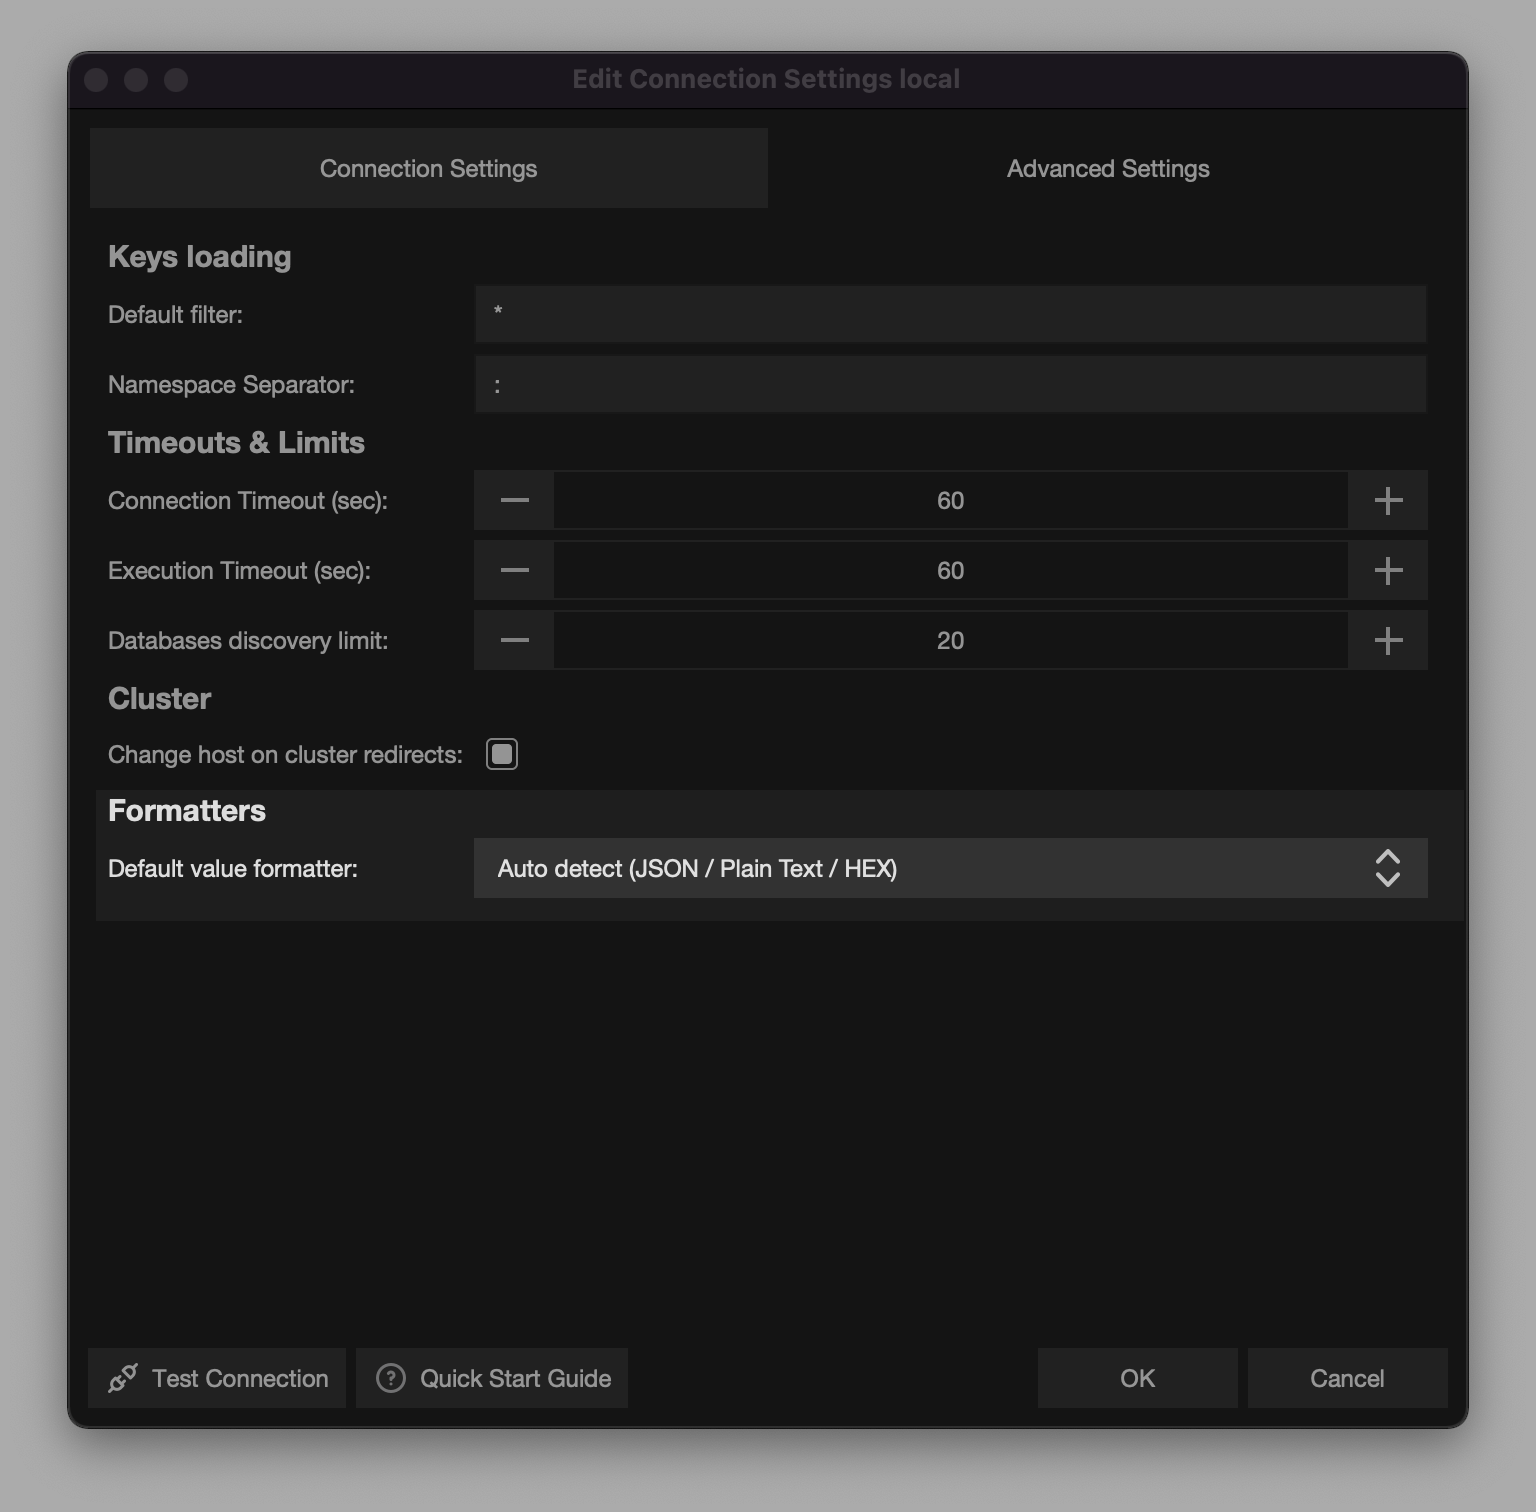Decrease the Connection Timeout value

514,500
